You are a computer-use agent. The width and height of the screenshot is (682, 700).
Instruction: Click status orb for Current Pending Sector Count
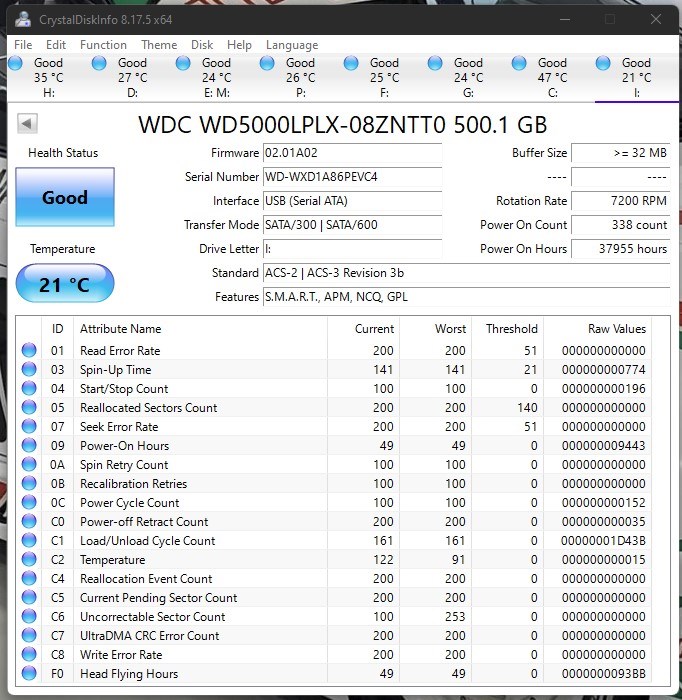coord(29,597)
